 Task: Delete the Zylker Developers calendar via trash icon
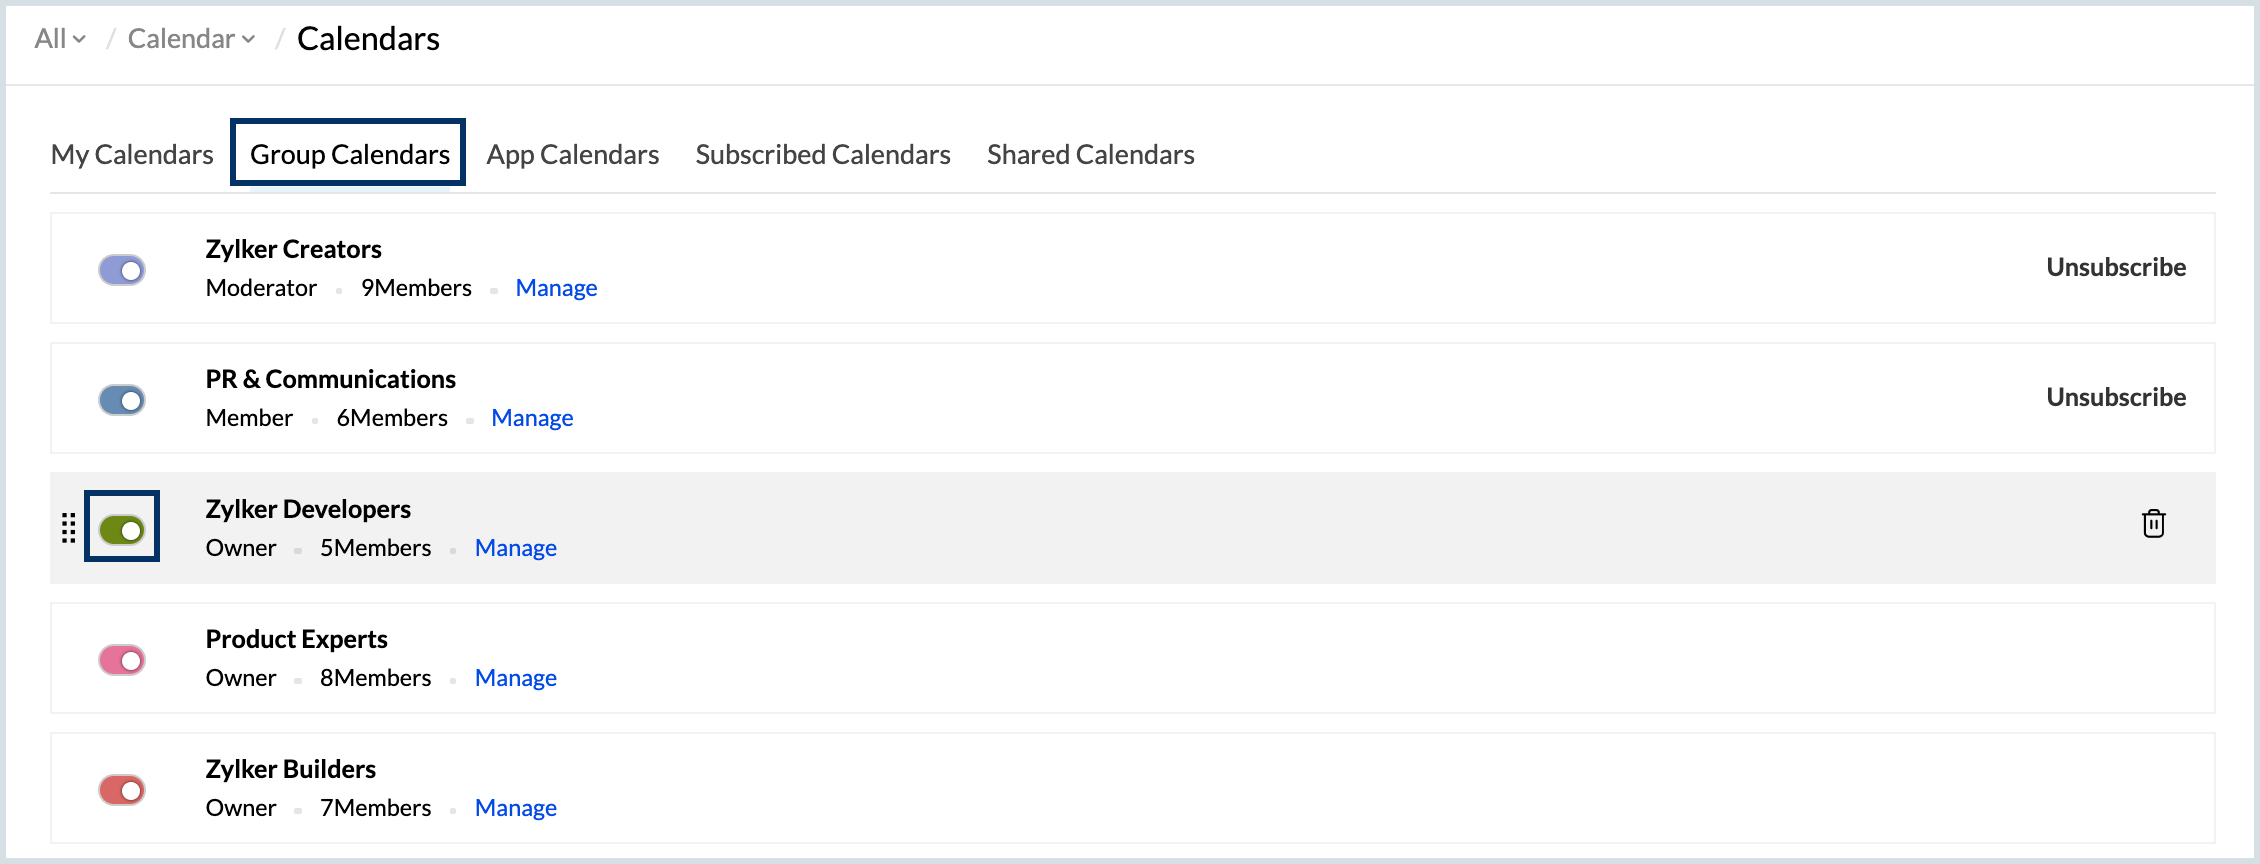pos(2153,523)
